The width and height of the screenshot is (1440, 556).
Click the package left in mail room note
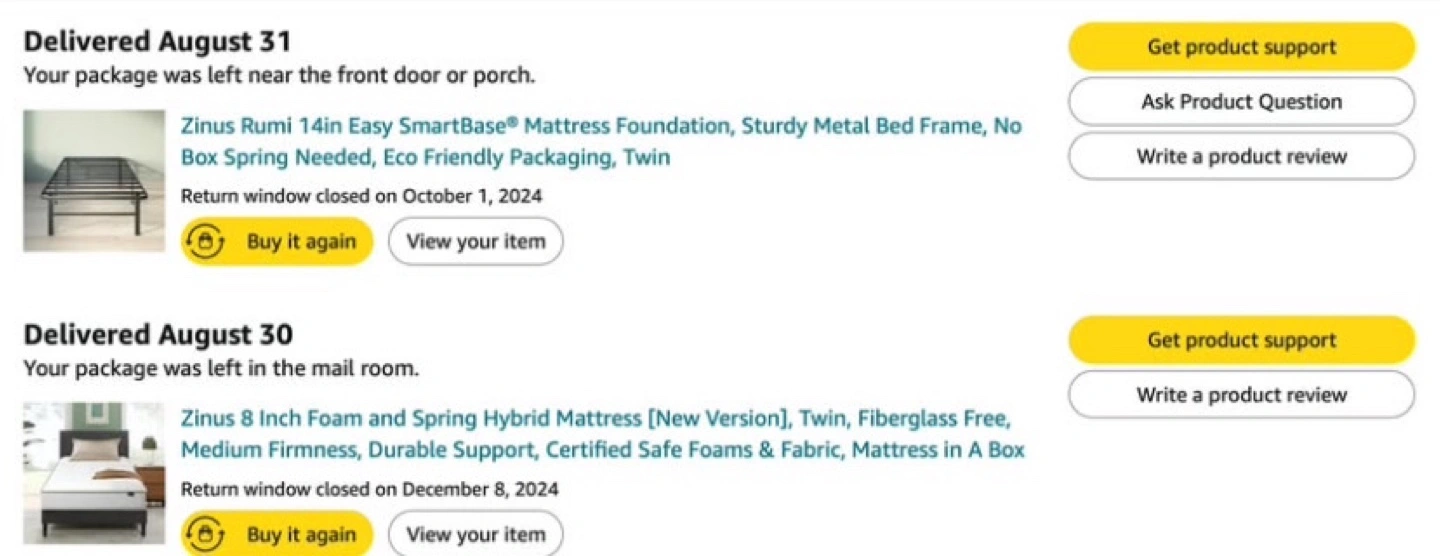(221, 368)
